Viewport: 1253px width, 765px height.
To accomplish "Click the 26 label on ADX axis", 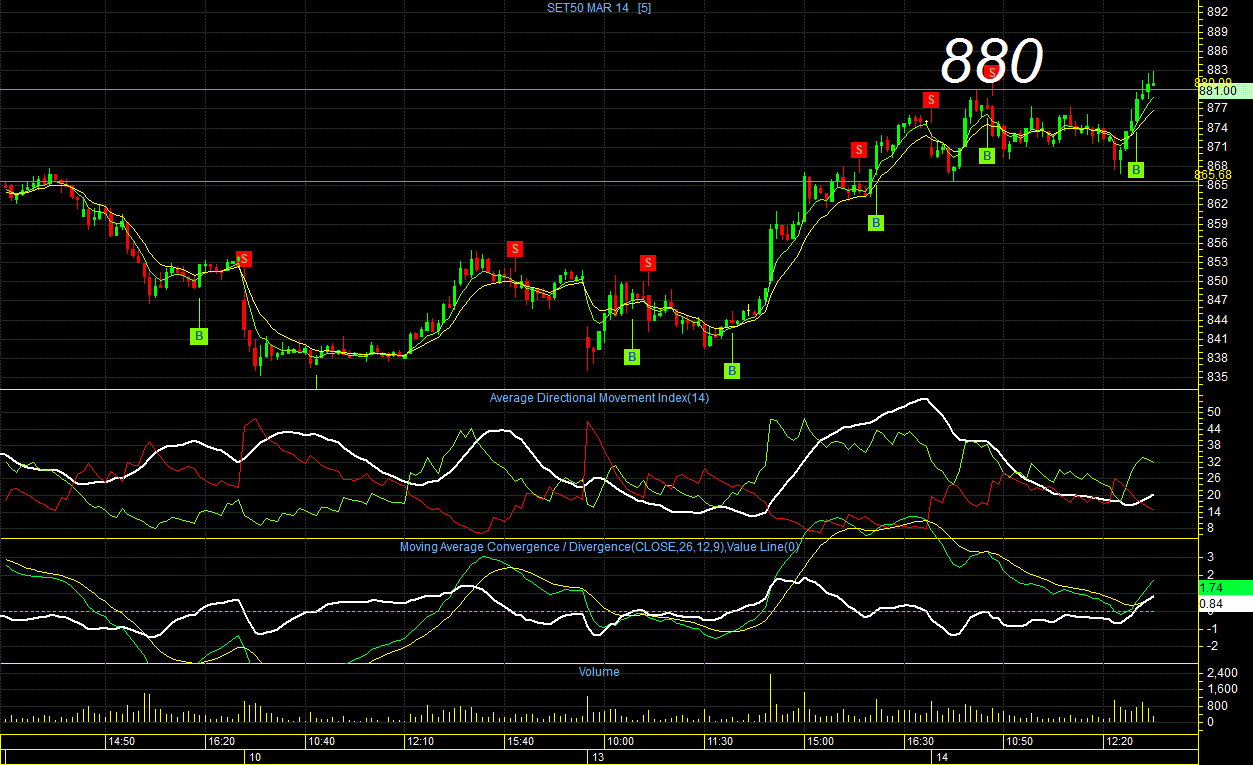I will click(x=1213, y=477).
